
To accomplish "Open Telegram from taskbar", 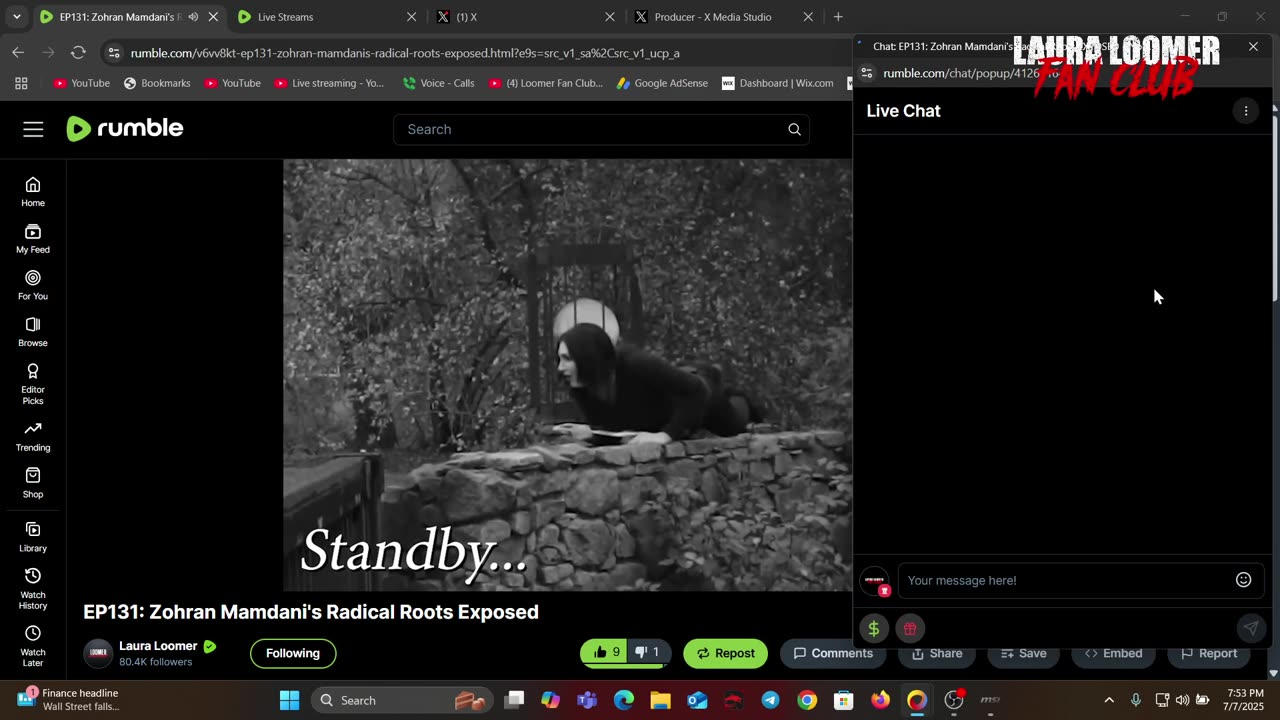I will click(770, 700).
